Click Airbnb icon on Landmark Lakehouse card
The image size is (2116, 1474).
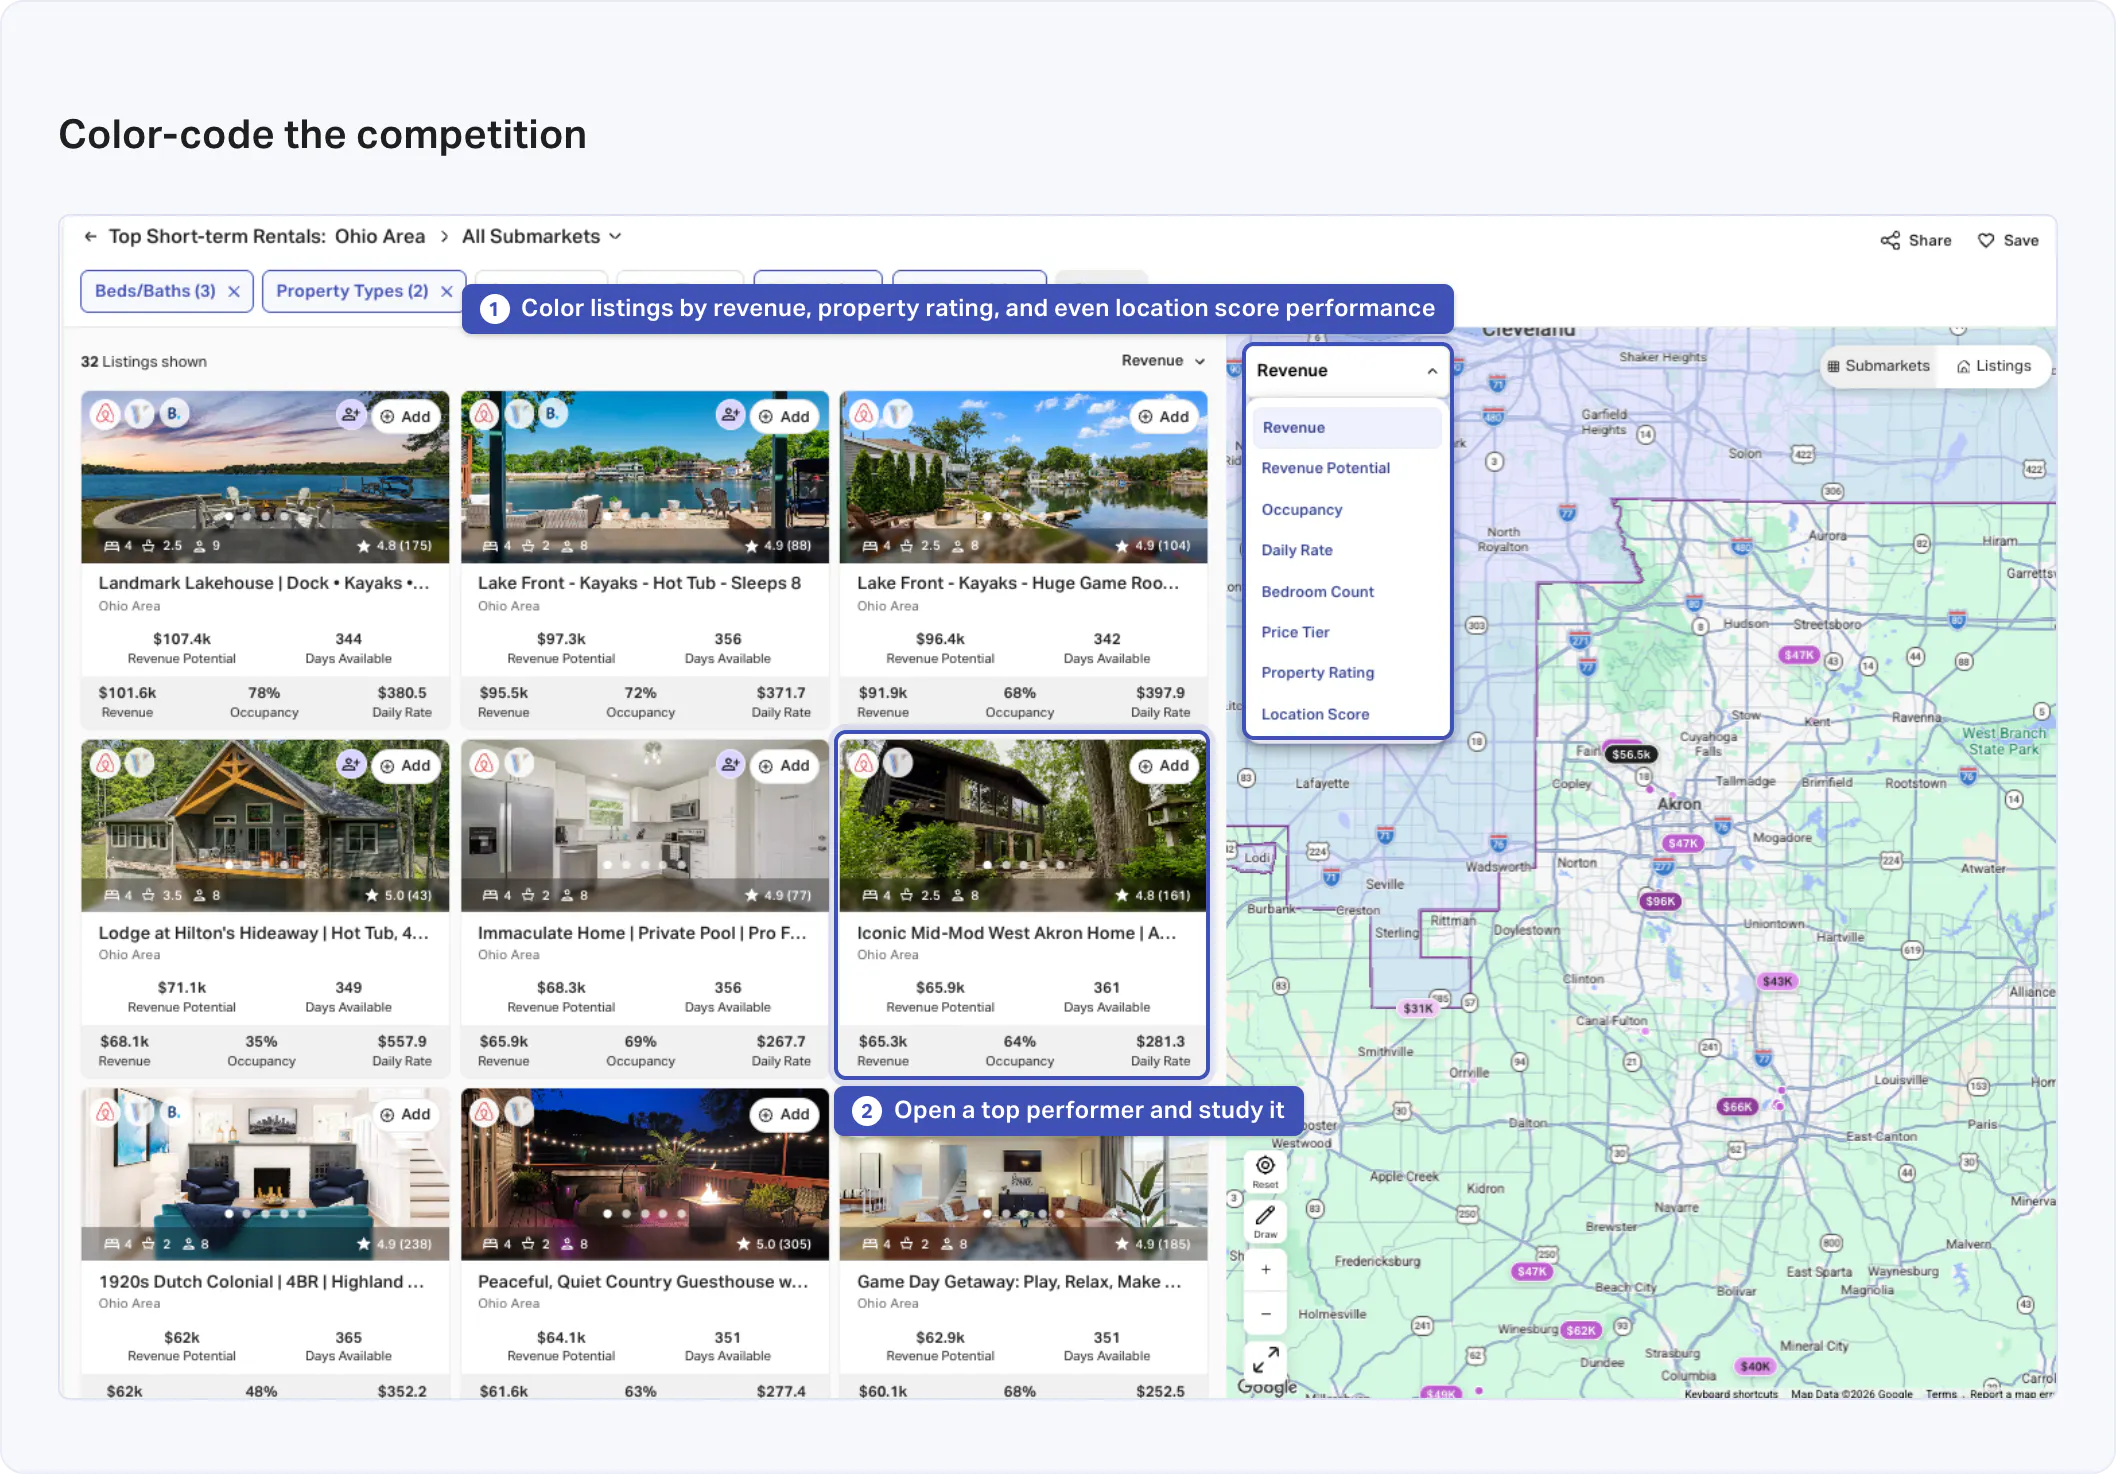(105, 413)
